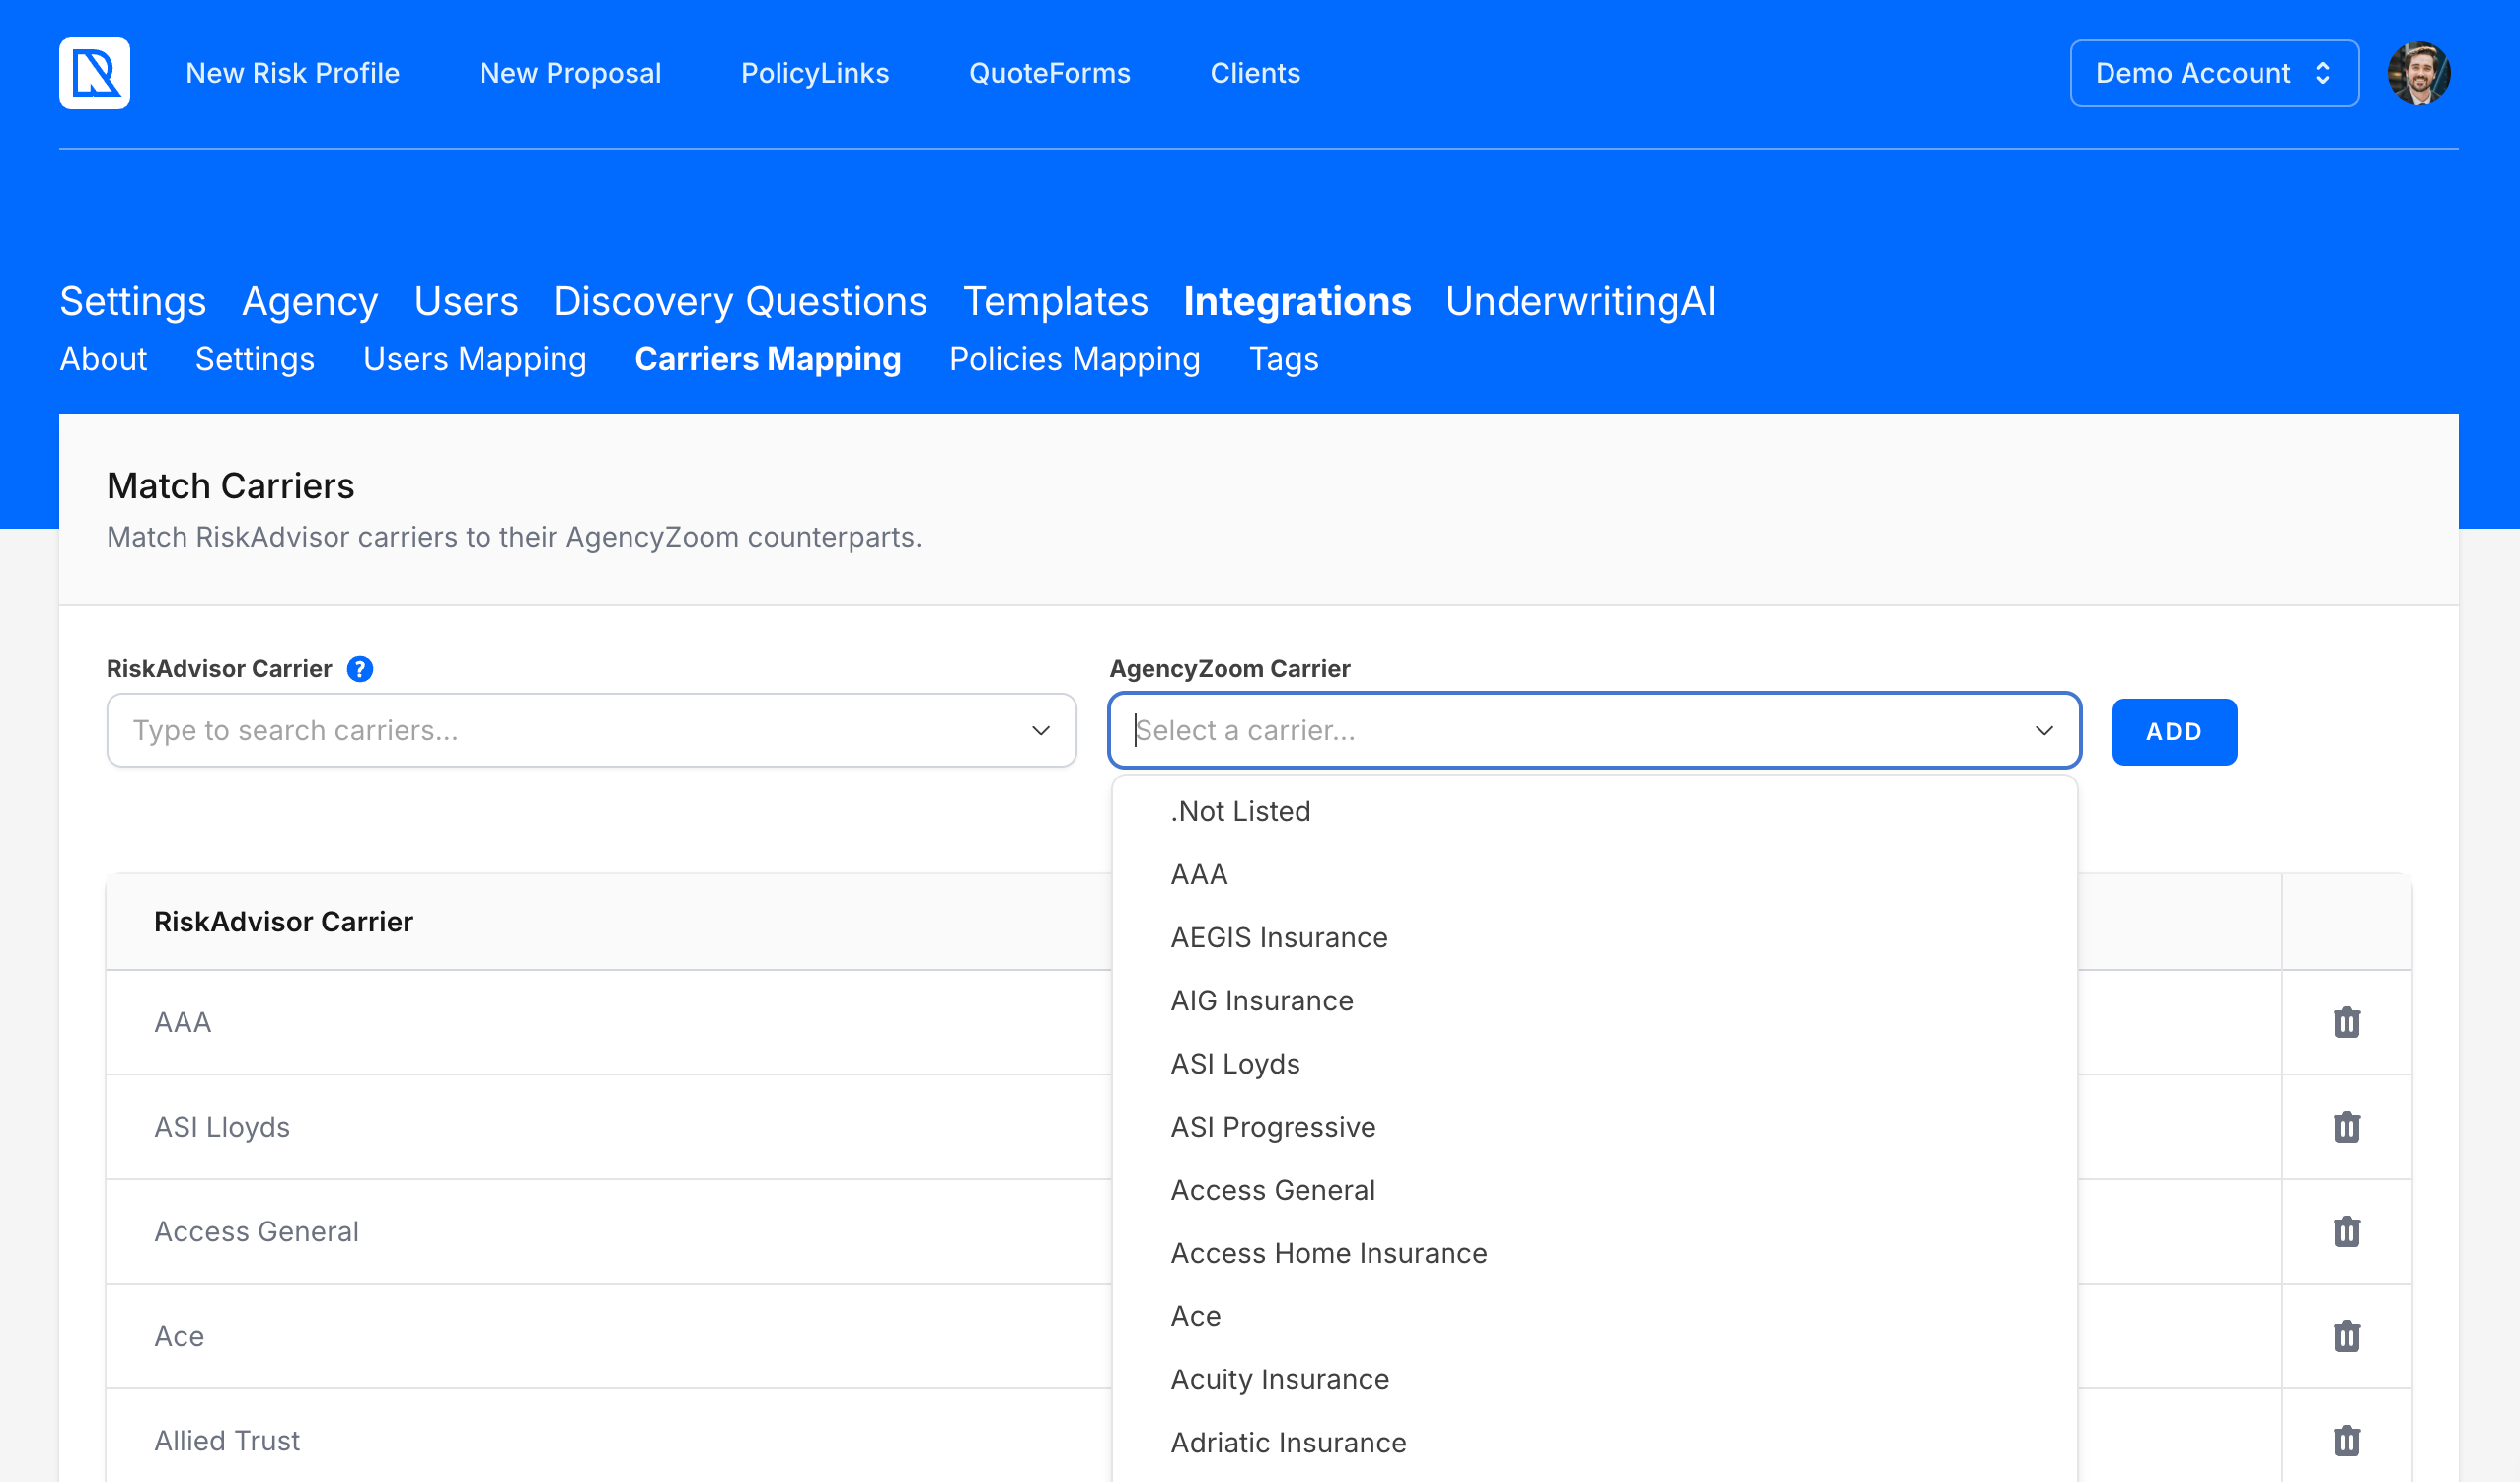This screenshot has width=2520, height=1482.
Task: Collapse the AgencyZoom carrier dropdown chevron
Action: [x=2044, y=731]
